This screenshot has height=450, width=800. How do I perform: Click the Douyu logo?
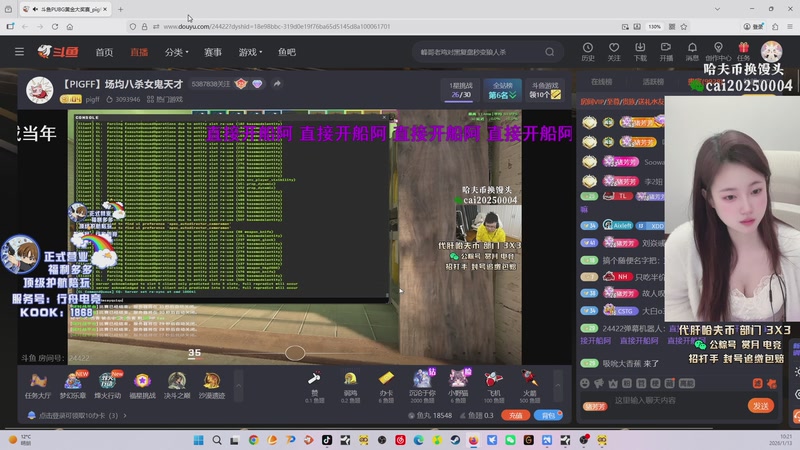click(58, 52)
